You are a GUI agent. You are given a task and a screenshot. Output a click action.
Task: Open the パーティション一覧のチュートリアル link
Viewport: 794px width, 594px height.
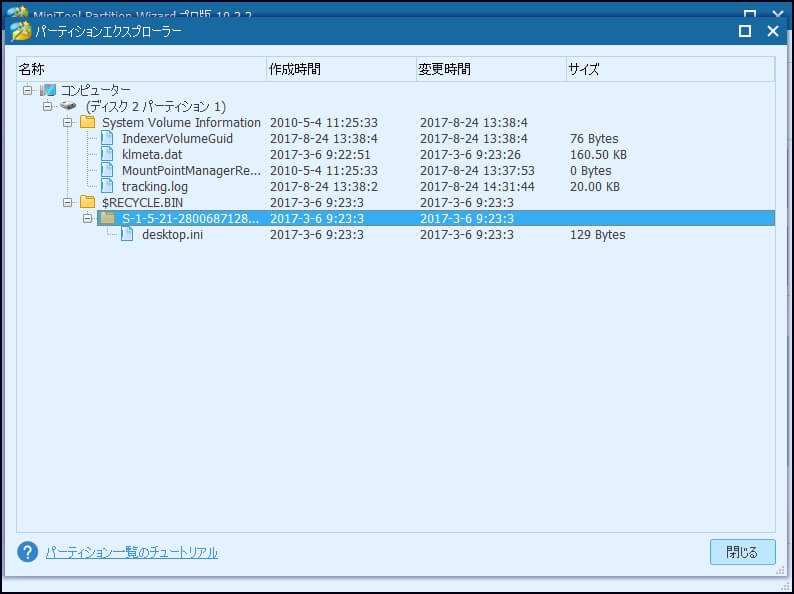(x=132, y=552)
